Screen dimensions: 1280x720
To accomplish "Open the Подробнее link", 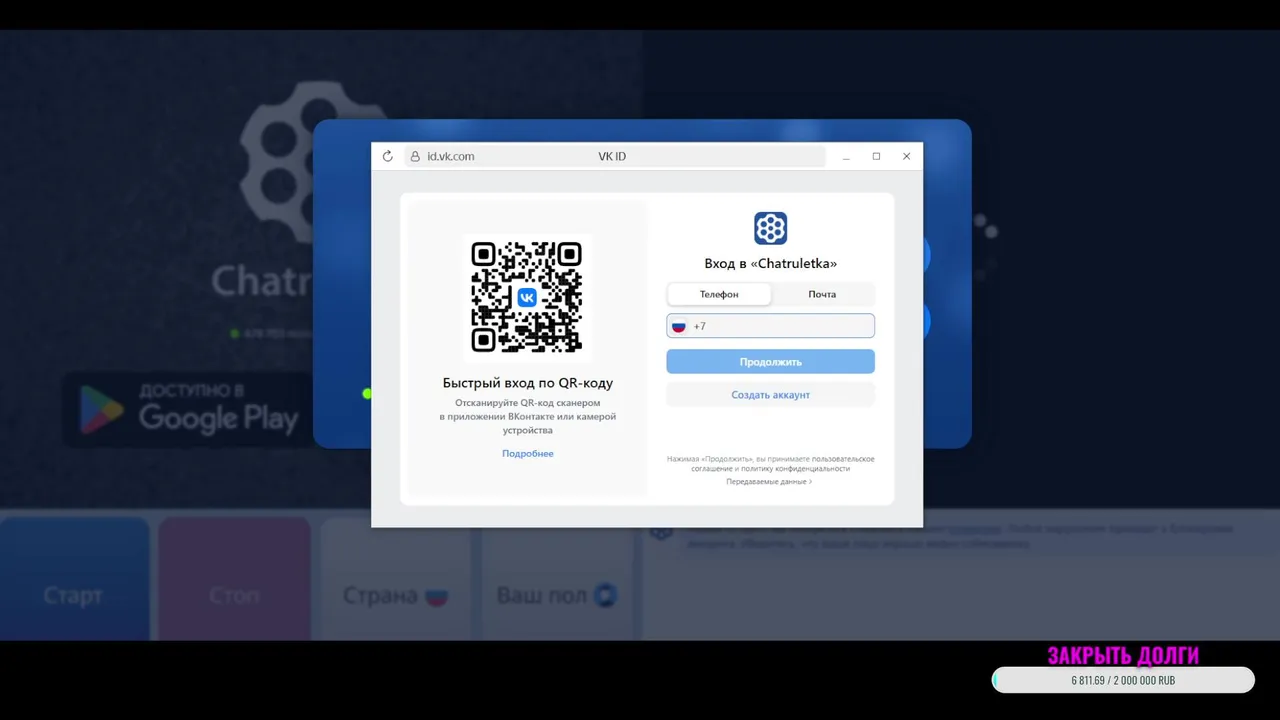I will click(528, 454).
